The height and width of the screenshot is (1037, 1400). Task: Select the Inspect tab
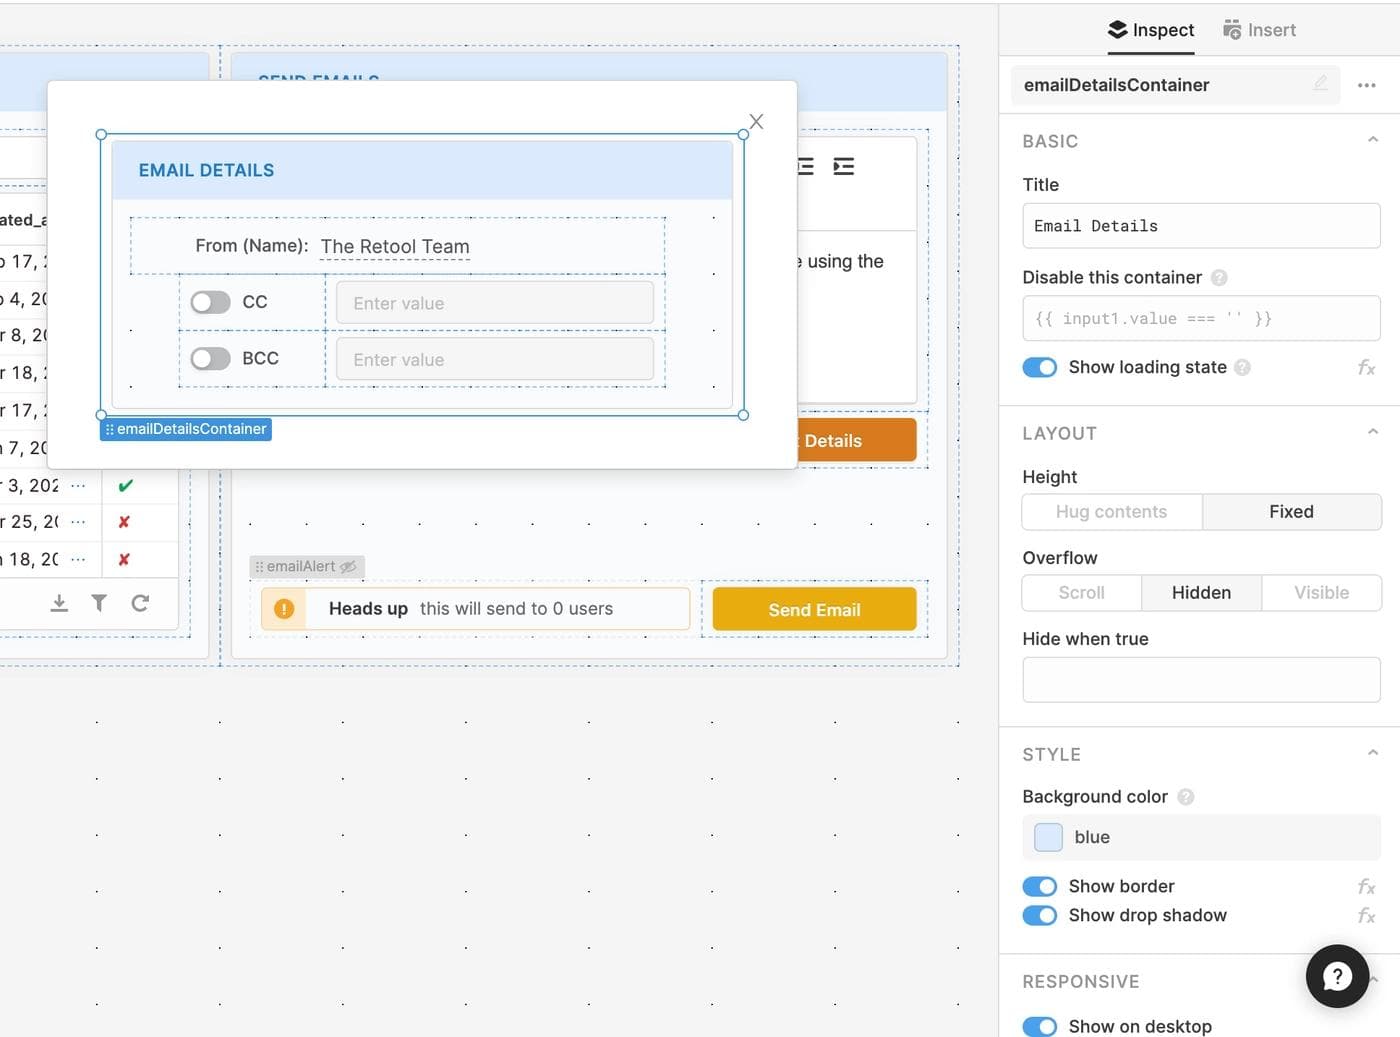click(1151, 30)
